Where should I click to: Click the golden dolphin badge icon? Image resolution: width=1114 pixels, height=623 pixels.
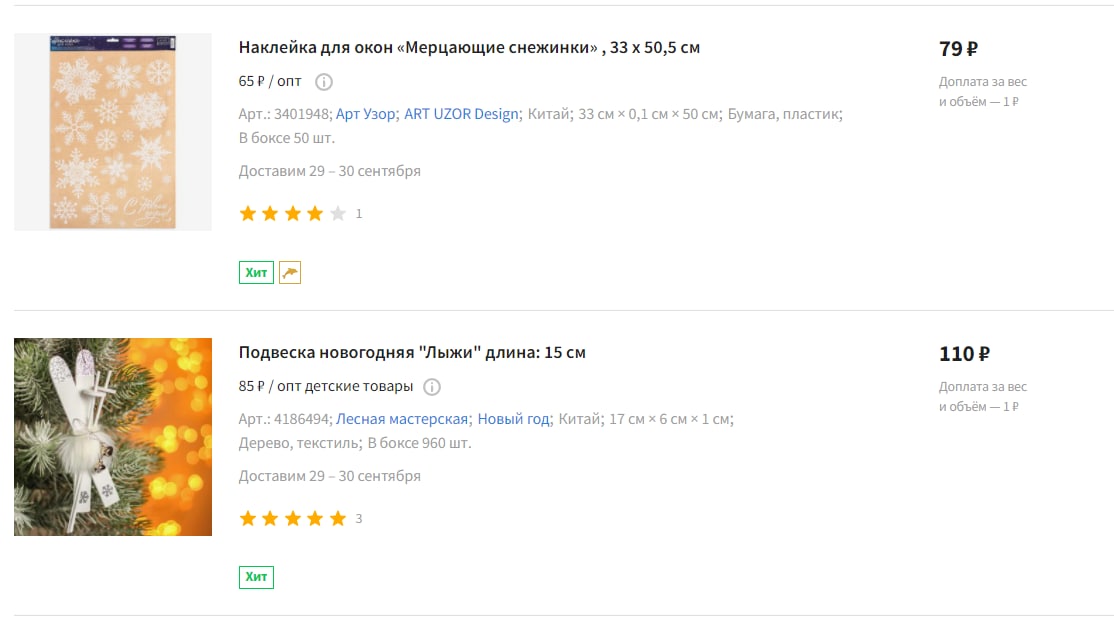pyautogui.click(x=290, y=272)
